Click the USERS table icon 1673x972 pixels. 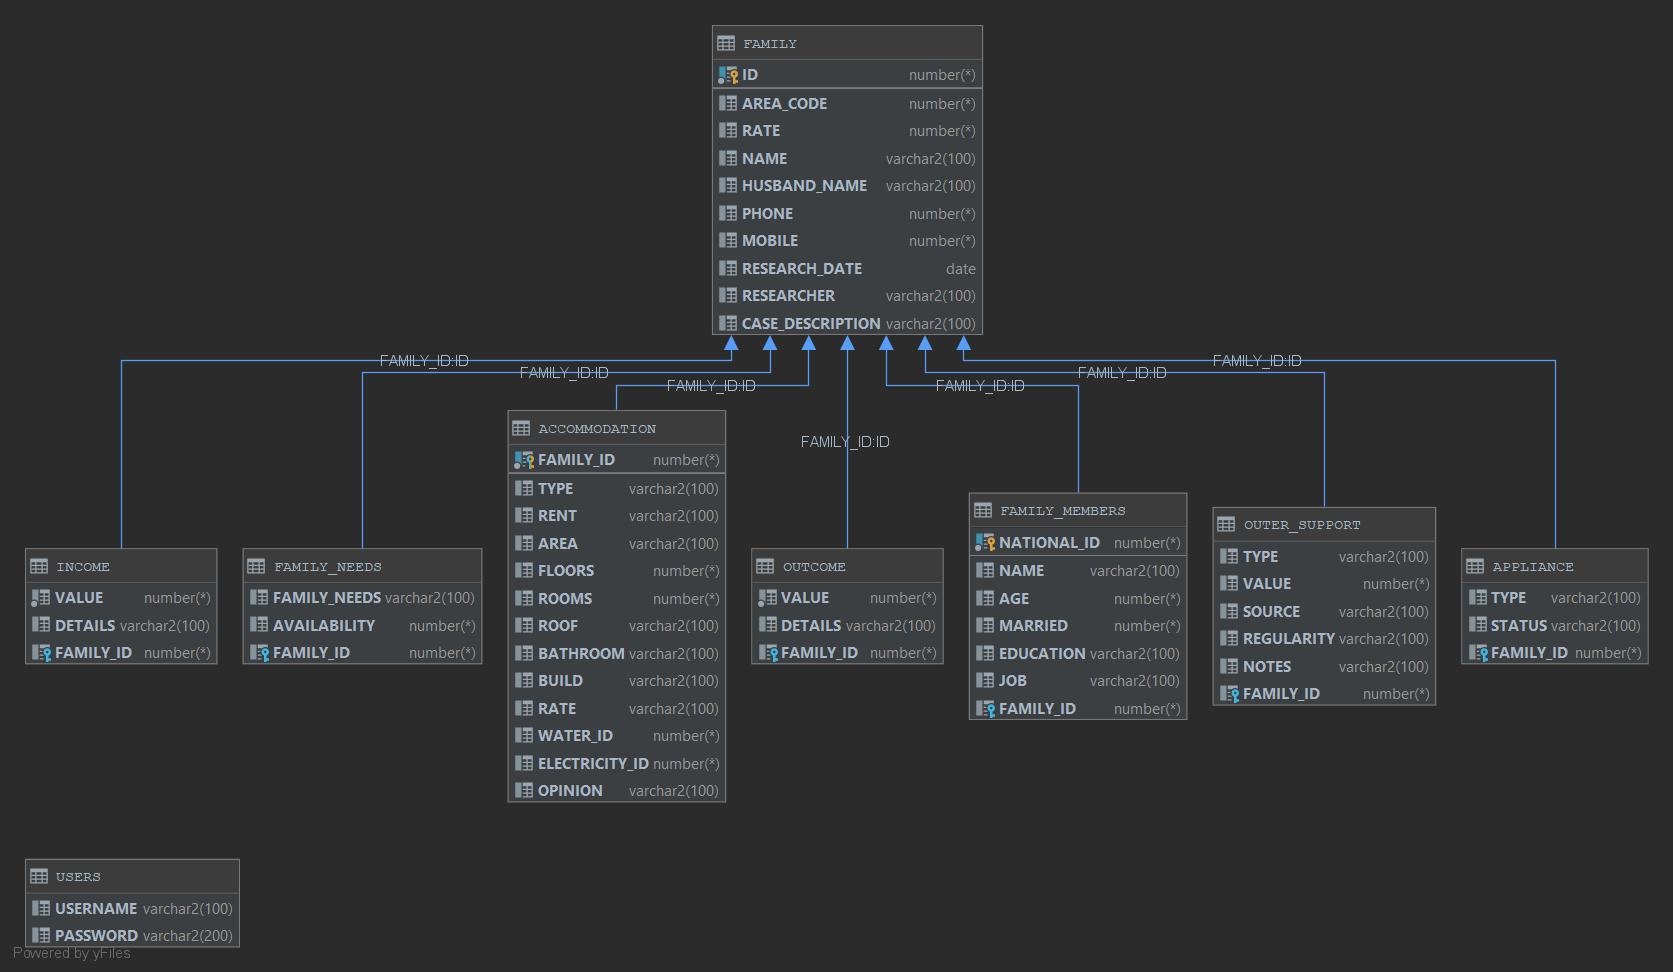[x=39, y=876]
